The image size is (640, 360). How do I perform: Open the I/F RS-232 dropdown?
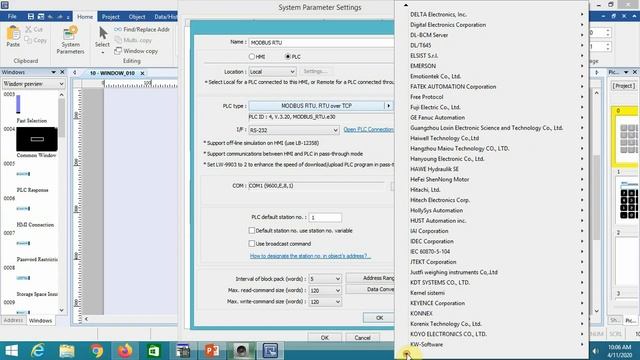point(294,130)
